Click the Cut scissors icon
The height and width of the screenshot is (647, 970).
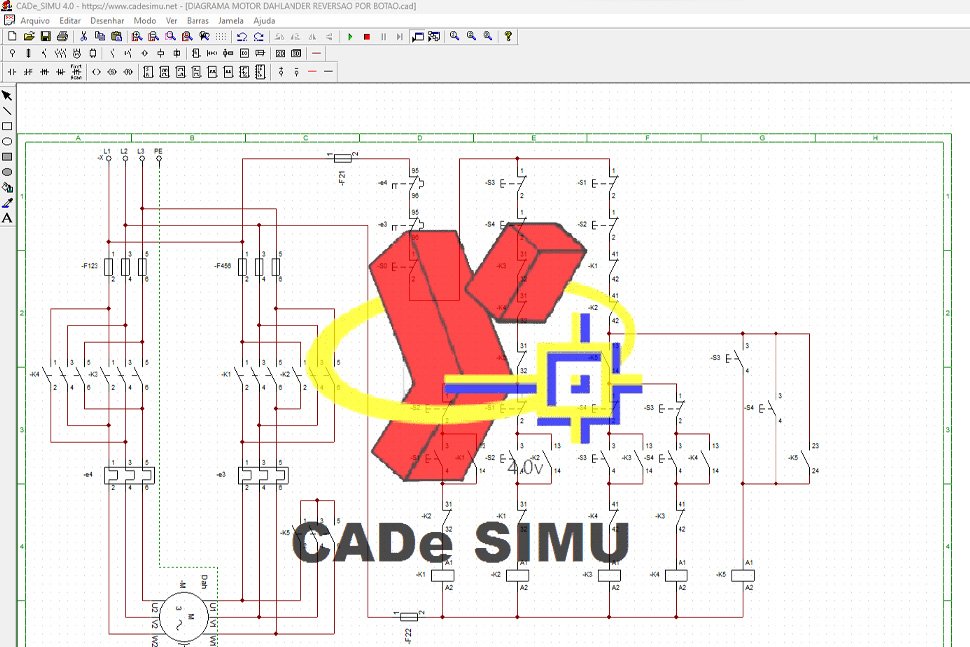84,36
